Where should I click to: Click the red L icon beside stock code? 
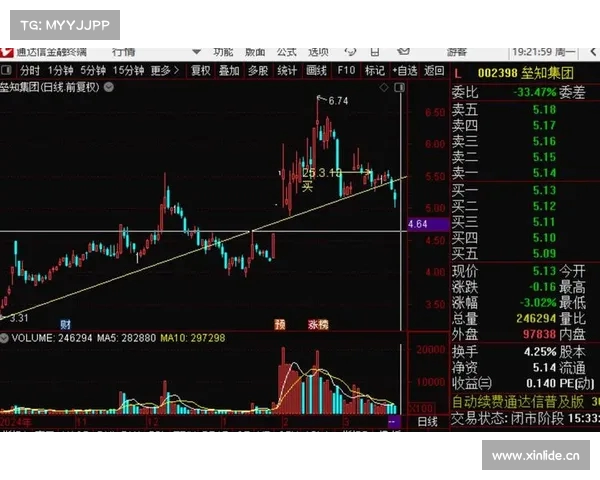(458, 73)
